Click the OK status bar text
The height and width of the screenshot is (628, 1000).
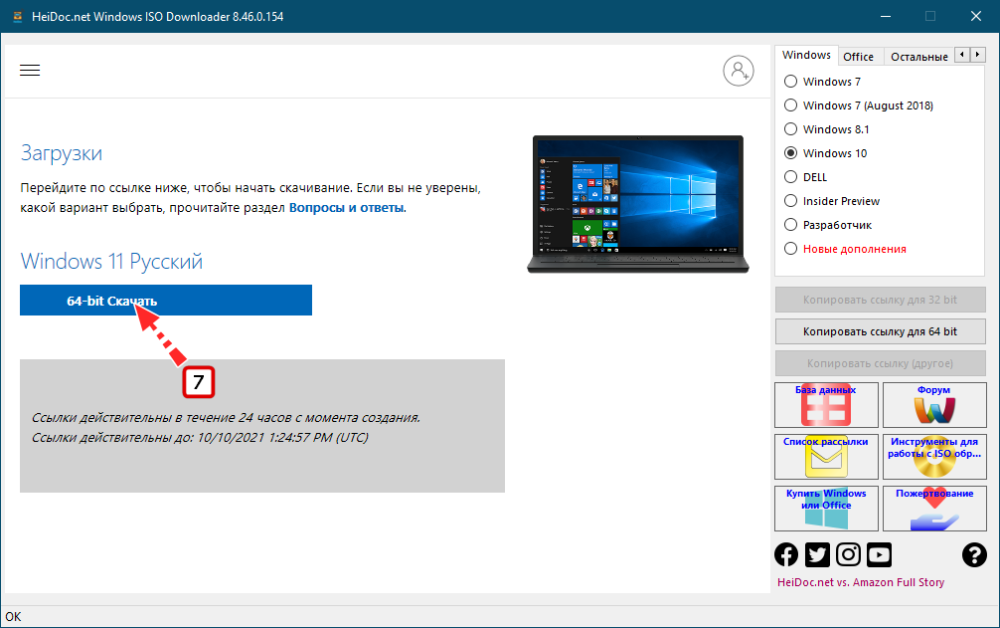(13, 617)
